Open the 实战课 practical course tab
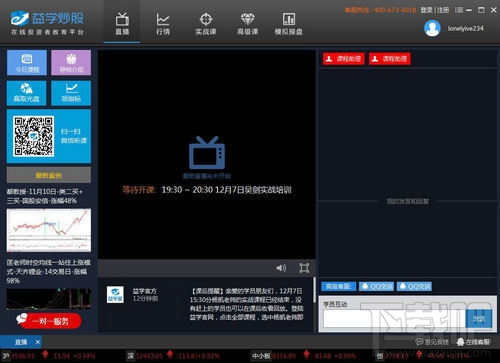The image size is (500, 363). click(206, 23)
